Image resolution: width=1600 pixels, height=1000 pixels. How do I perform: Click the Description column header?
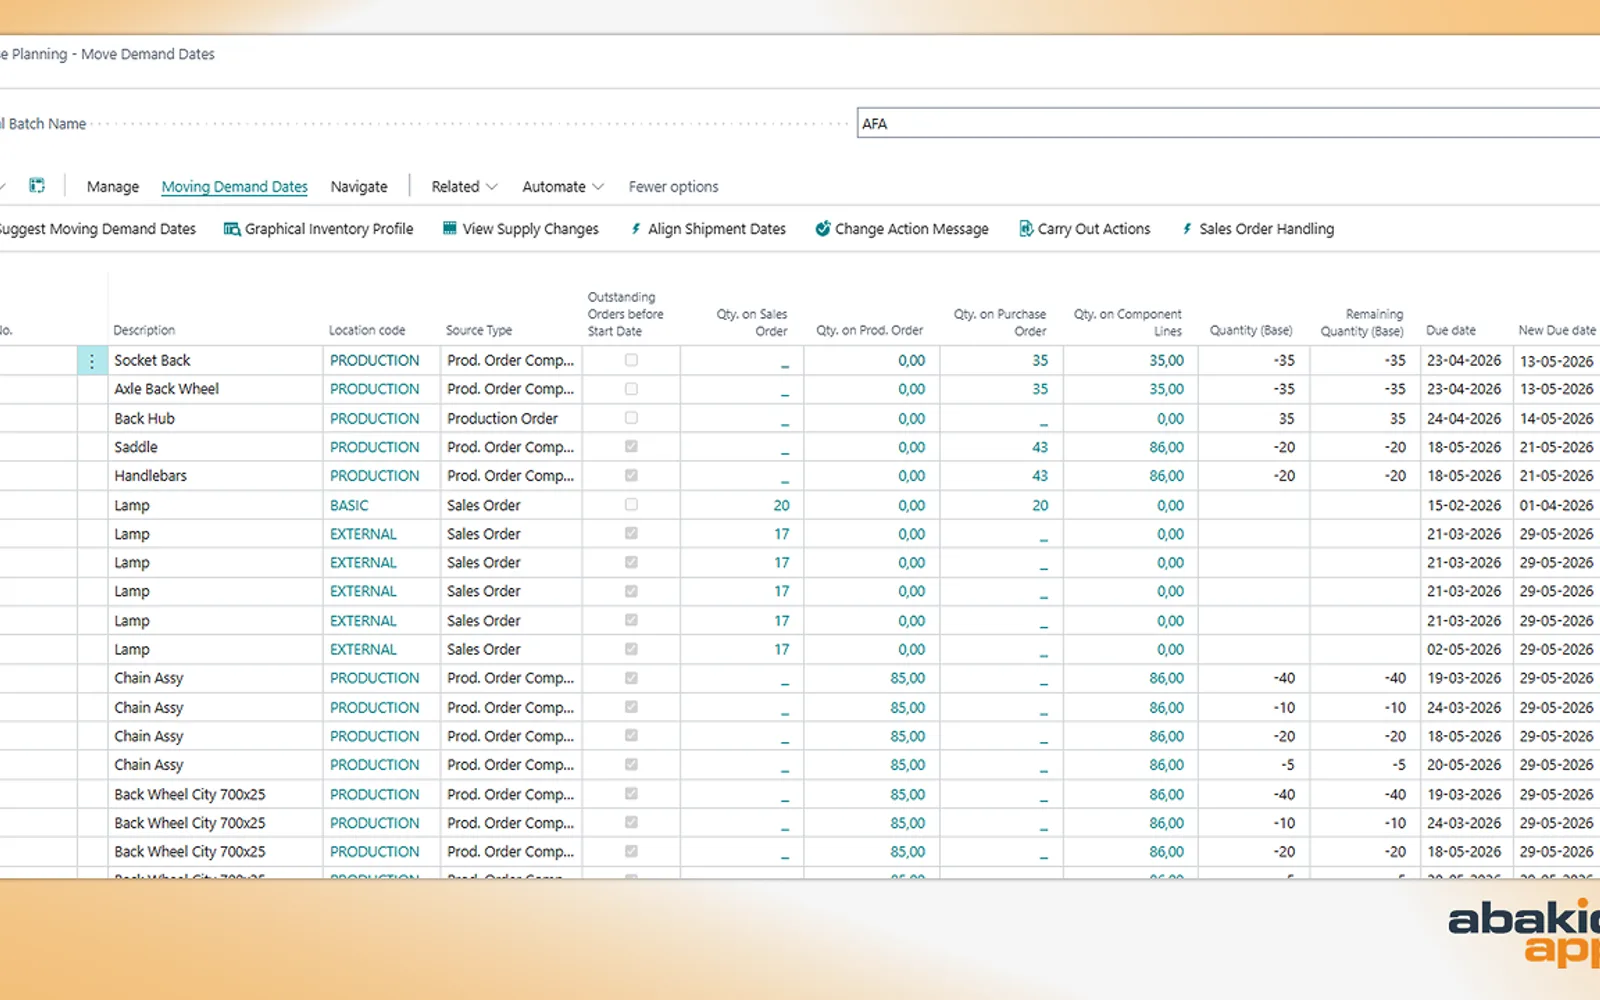144,330
